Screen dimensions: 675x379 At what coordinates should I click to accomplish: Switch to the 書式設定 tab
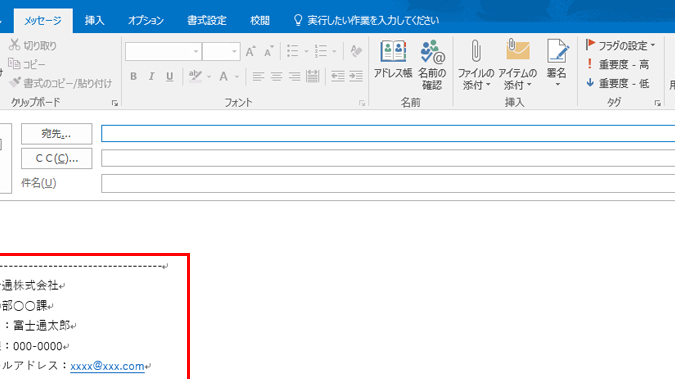coord(207,21)
